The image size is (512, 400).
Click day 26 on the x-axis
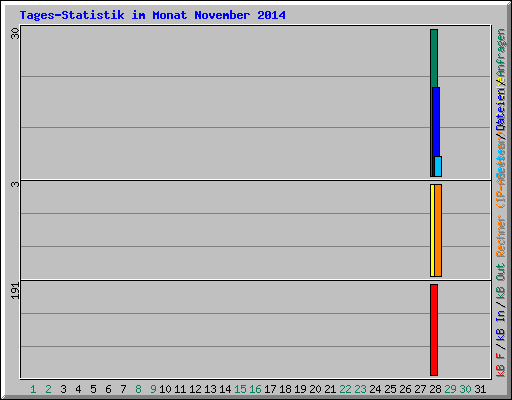point(405,389)
